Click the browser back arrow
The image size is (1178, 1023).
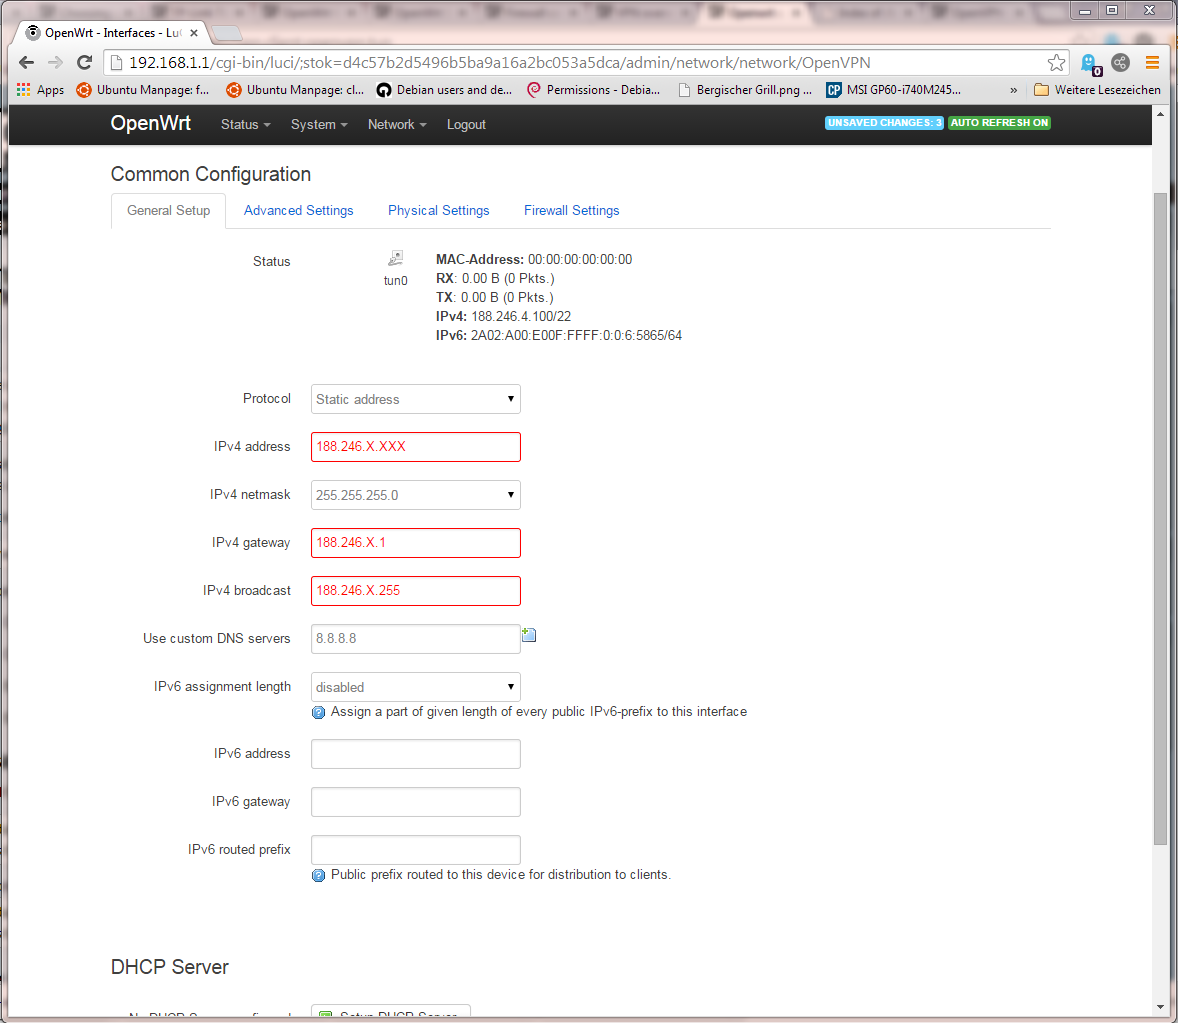tap(27, 63)
